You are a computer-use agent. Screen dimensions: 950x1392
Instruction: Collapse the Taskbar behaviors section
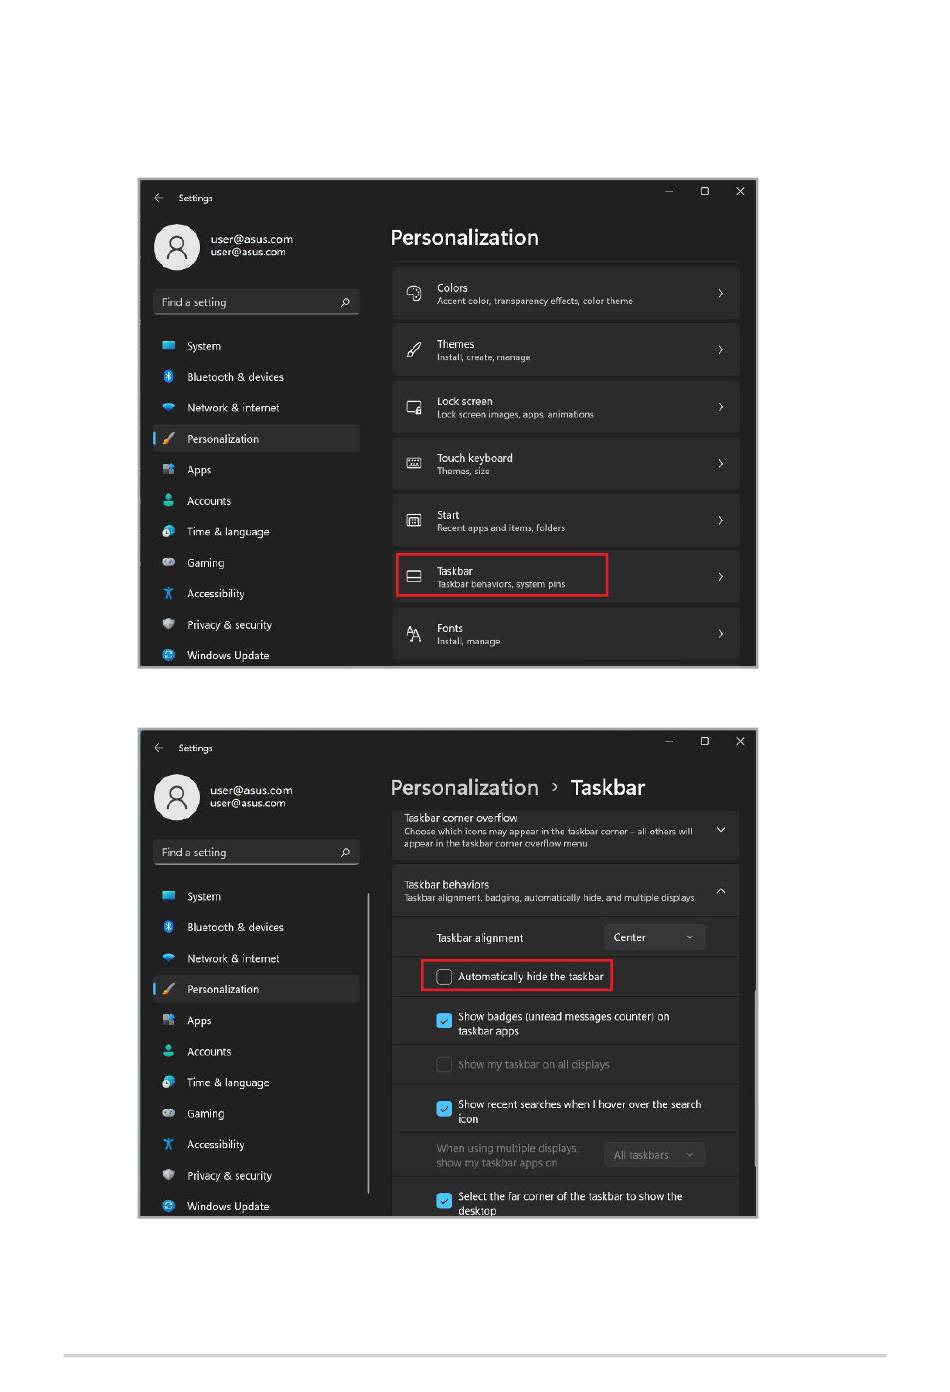click(x=721, y=890)
